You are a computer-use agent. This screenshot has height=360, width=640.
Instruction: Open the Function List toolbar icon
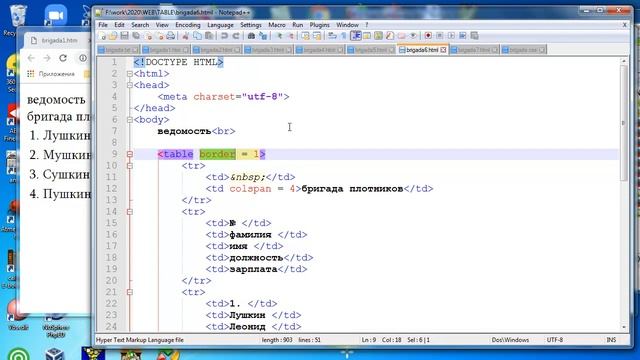[x=389, y=36]
